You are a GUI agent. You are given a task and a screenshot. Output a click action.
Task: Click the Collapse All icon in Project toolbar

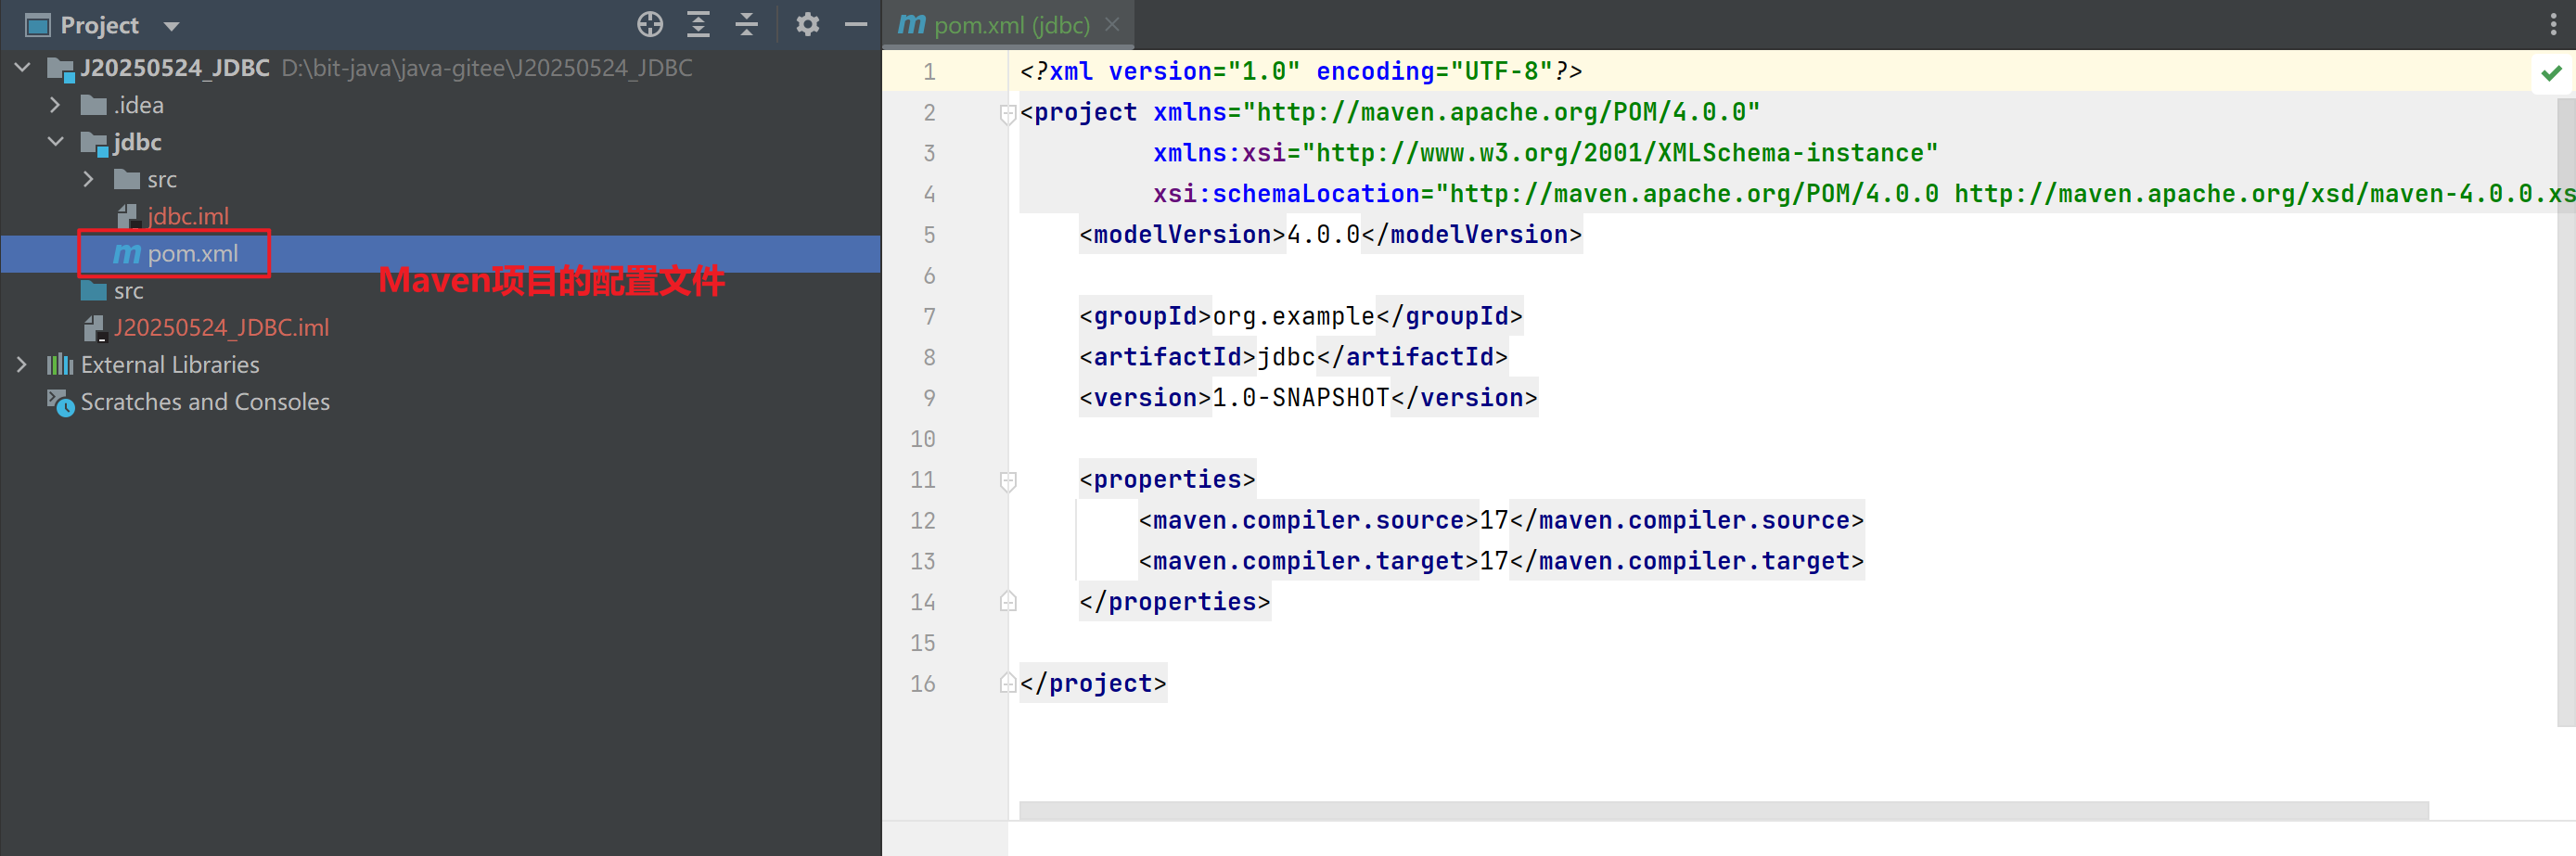click(x=746, y=25)
